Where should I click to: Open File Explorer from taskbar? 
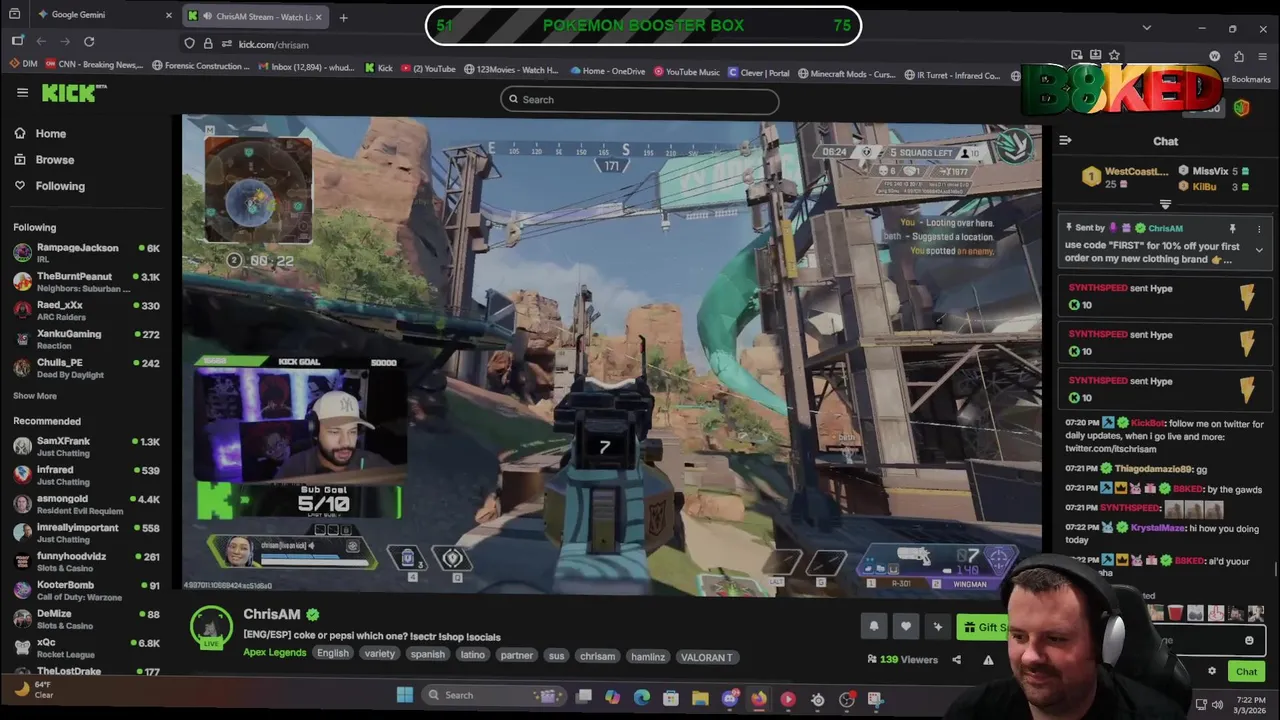(x=700, y=698)
